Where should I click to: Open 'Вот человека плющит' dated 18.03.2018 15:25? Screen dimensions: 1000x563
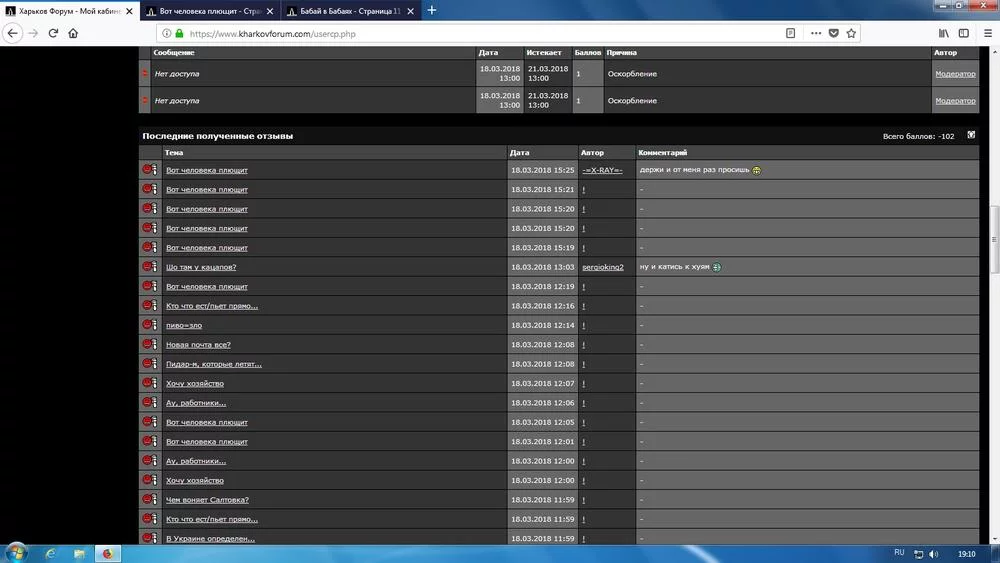click(207, 170)
